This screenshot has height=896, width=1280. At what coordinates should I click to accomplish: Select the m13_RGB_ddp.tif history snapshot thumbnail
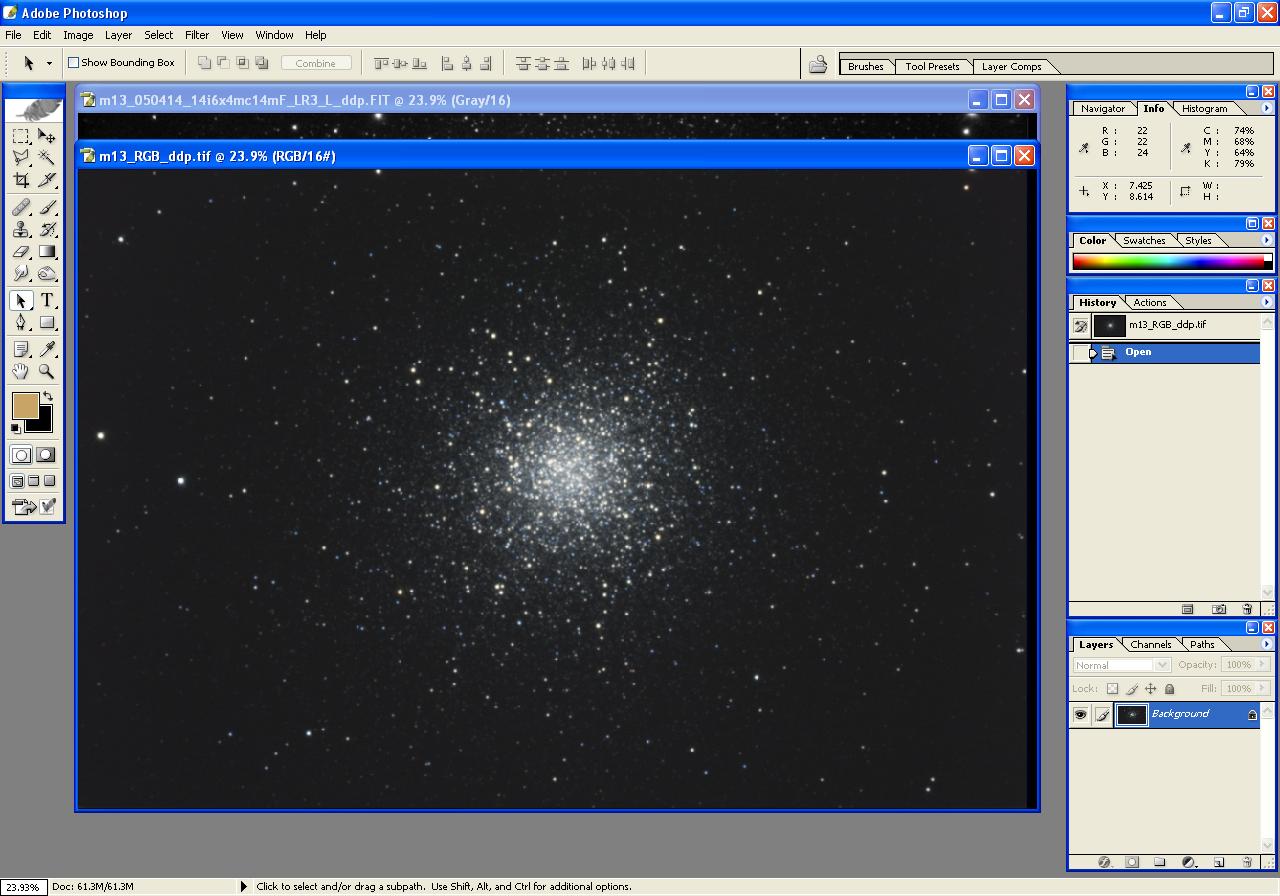1110,325
